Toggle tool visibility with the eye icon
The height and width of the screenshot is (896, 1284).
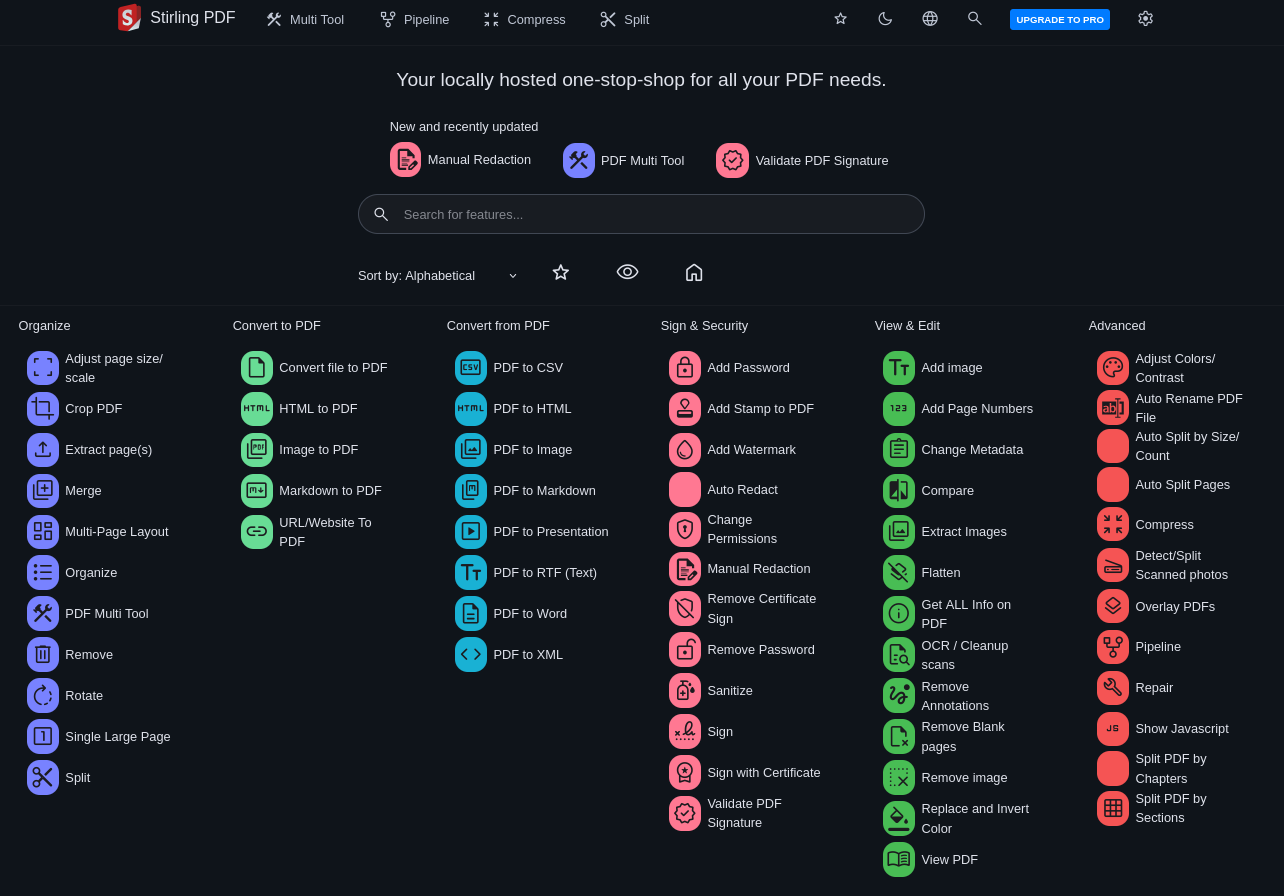point(627,272)
